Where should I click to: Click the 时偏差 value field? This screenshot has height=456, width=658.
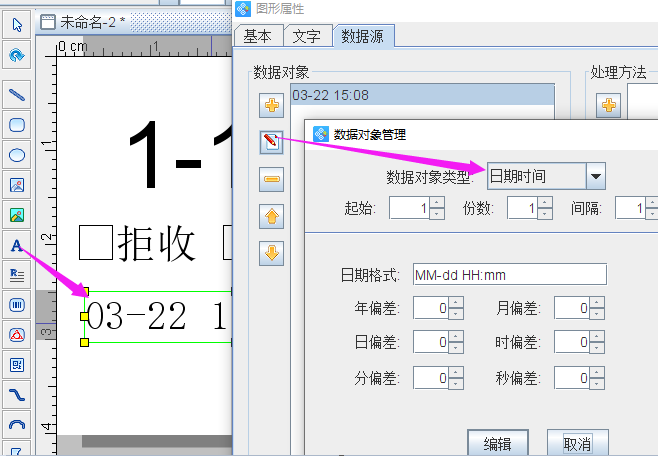(x=572, y=342)
